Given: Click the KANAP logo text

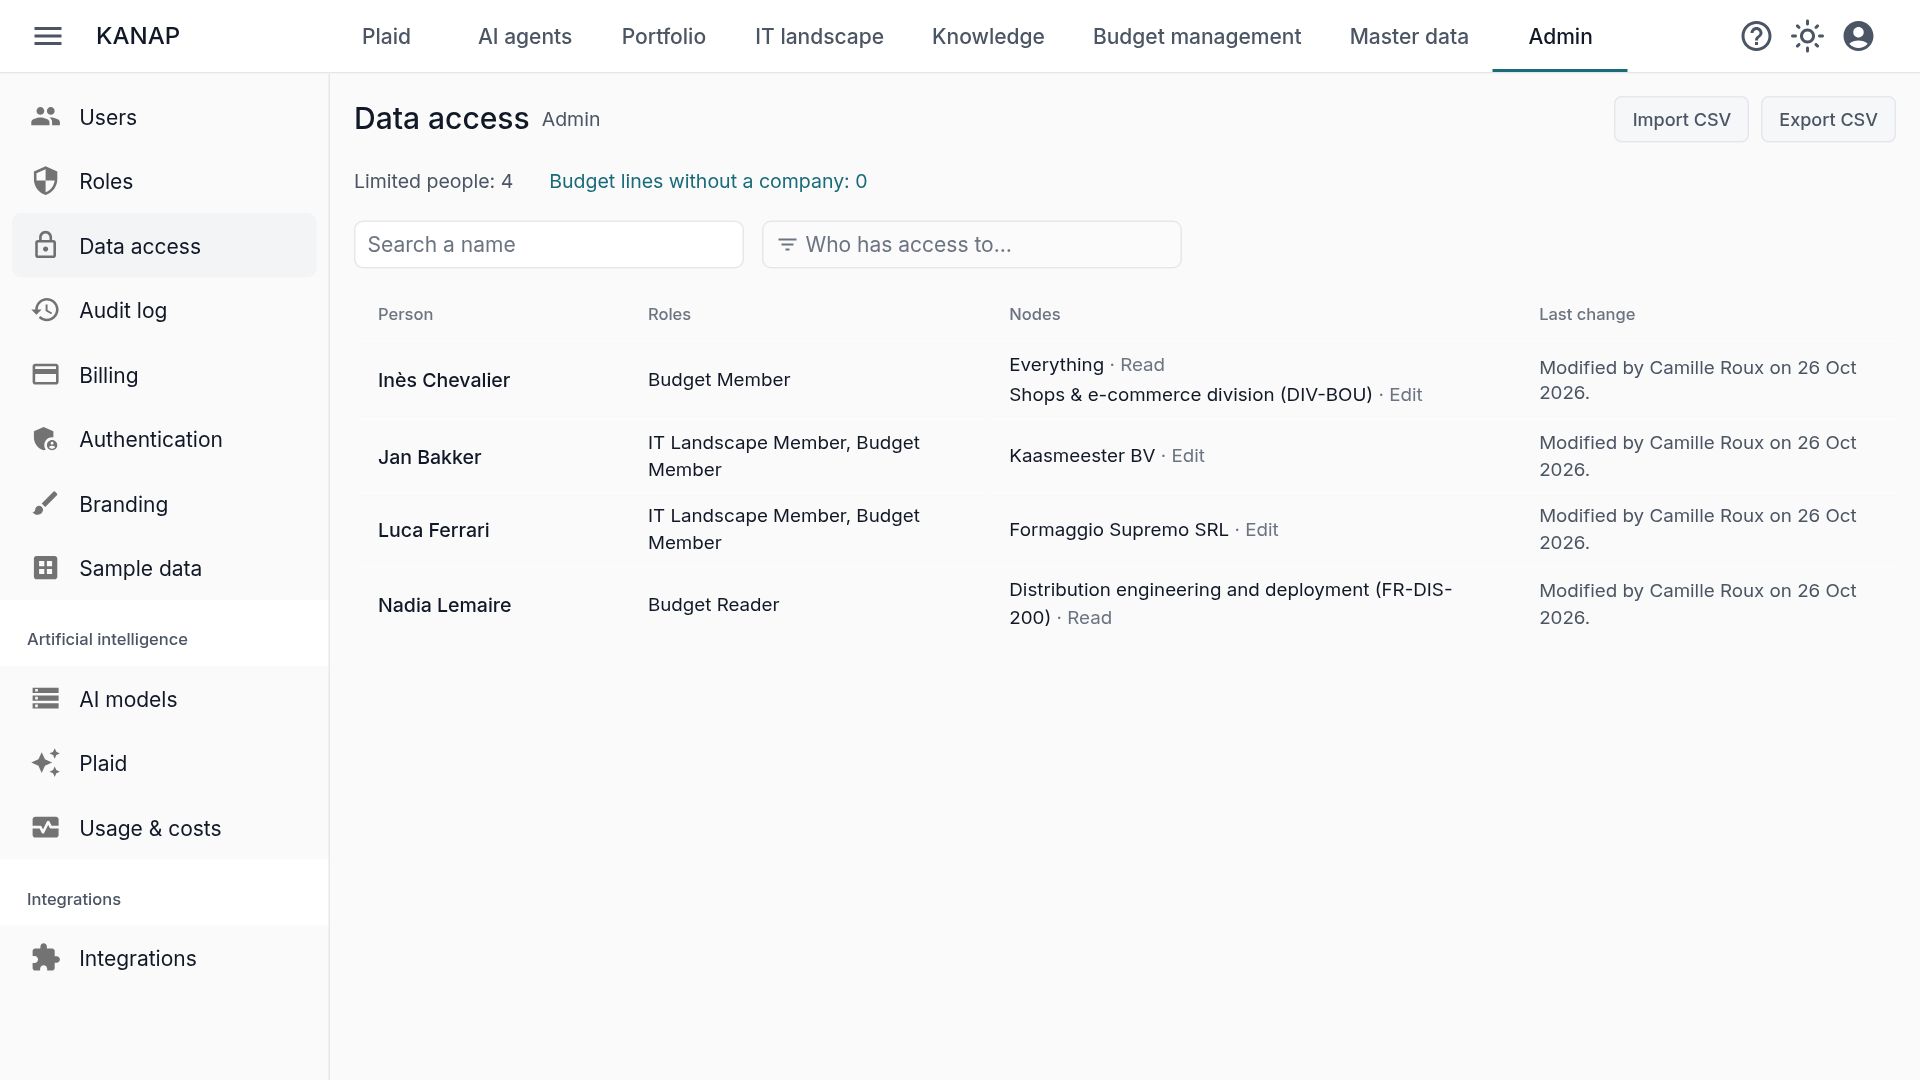Looking at the screenshot, I should 138,36.
